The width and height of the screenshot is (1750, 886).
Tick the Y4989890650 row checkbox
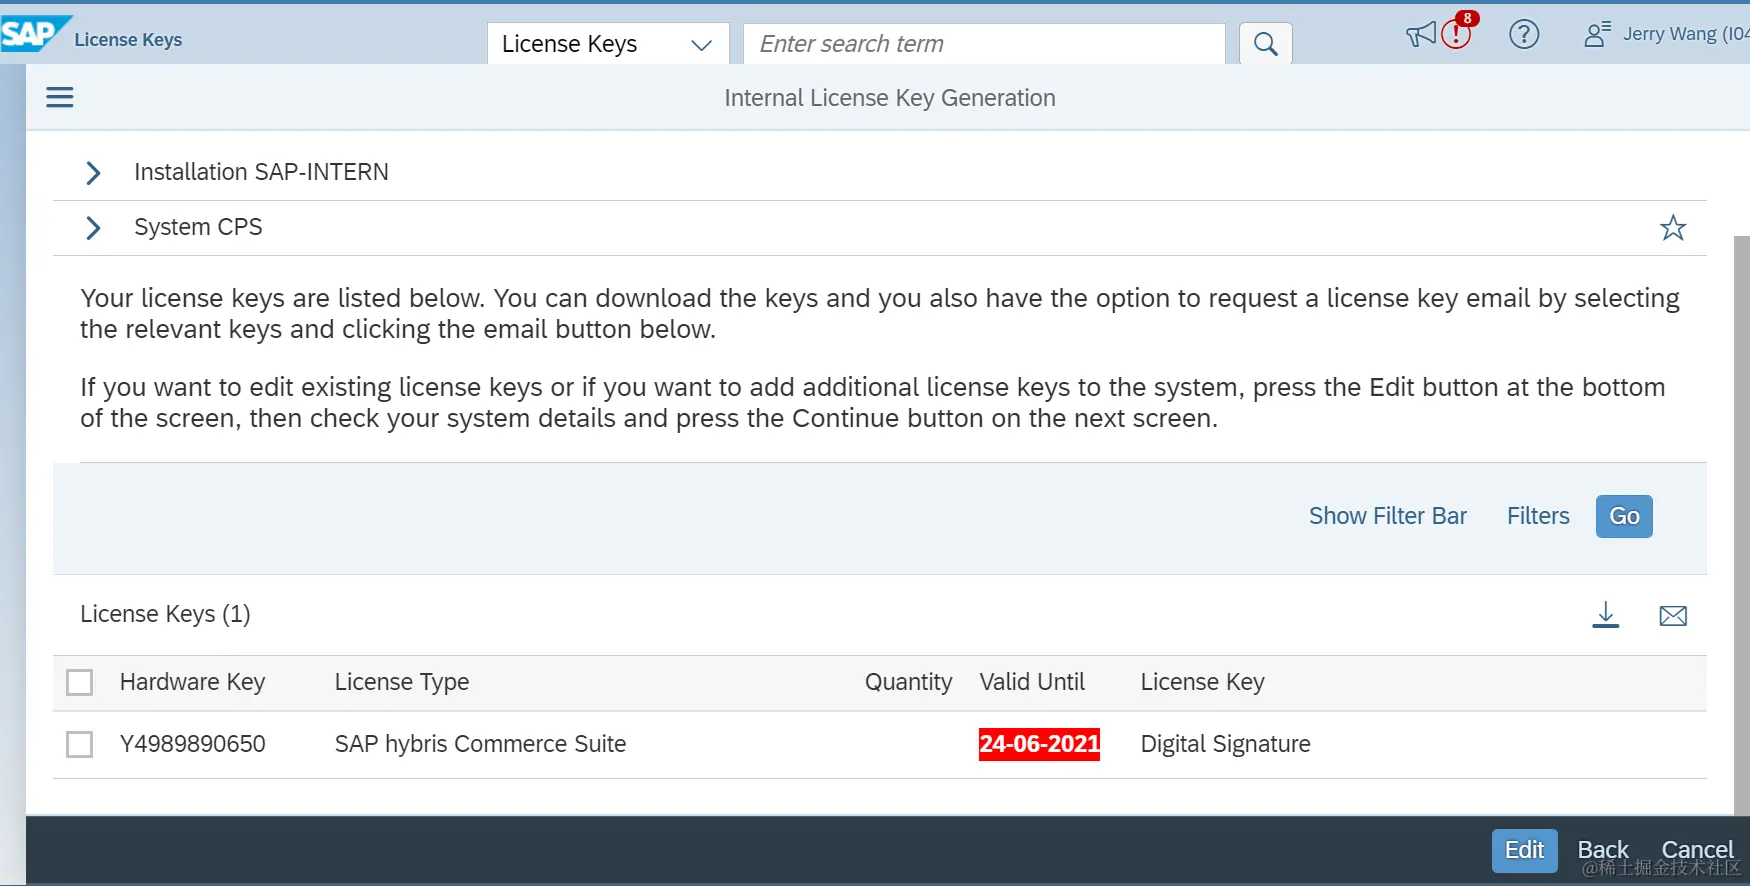(79, 744)
